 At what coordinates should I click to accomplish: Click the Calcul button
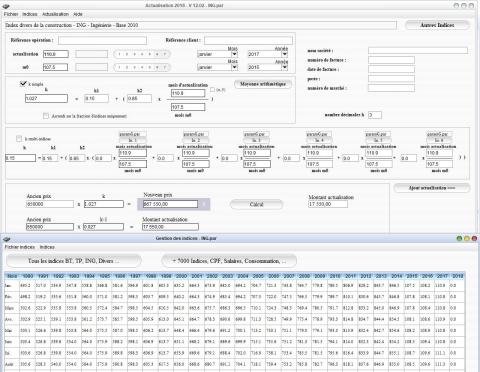(256, 204)
